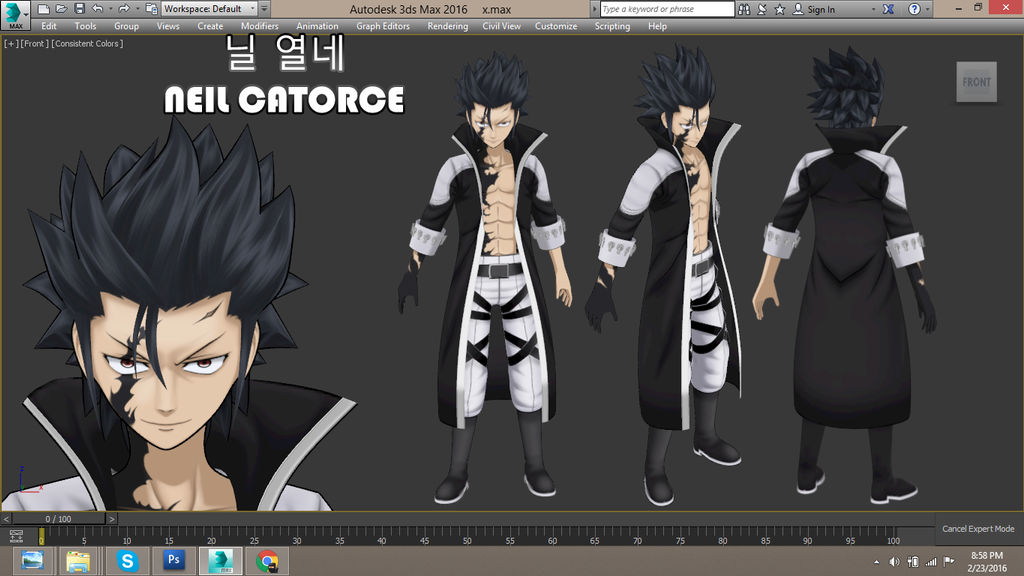1024x576 pixels.
Task: Open the Create menu
Action: coord(210,26)
